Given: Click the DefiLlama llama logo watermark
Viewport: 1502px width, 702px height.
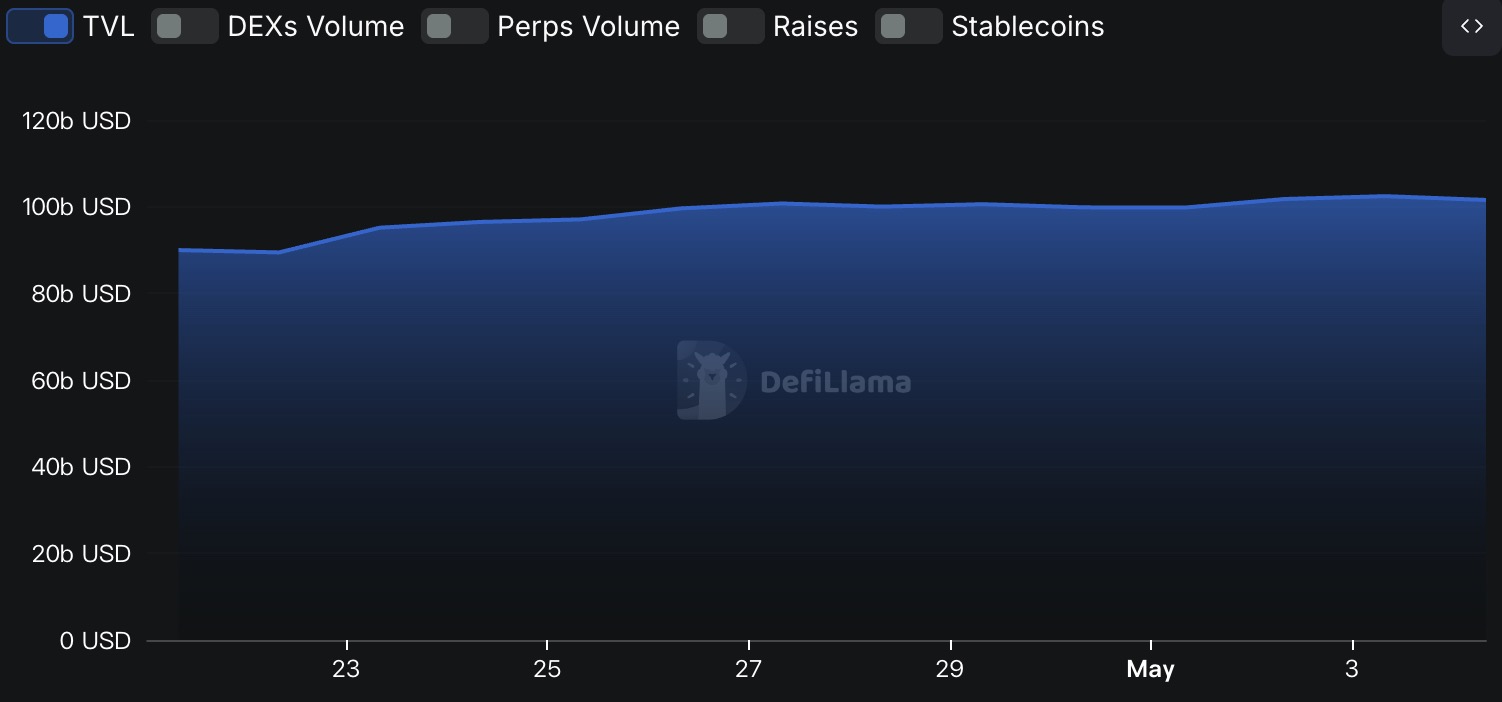Looking at the screenshot, I should [711, 380].
